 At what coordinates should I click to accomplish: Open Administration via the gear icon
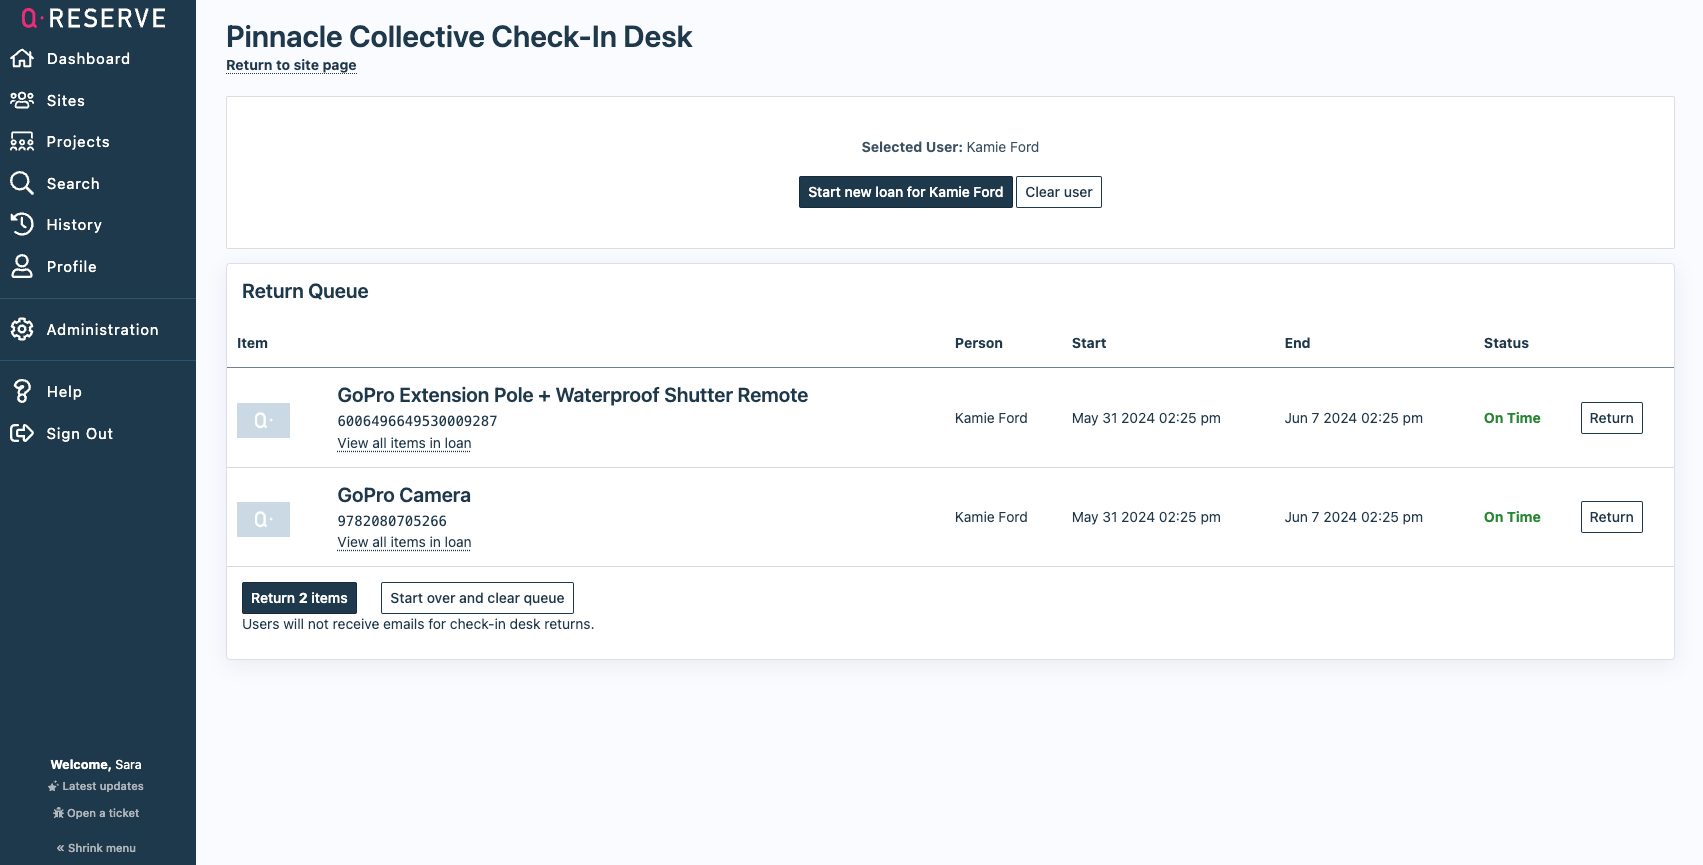[x=22, y=330]
